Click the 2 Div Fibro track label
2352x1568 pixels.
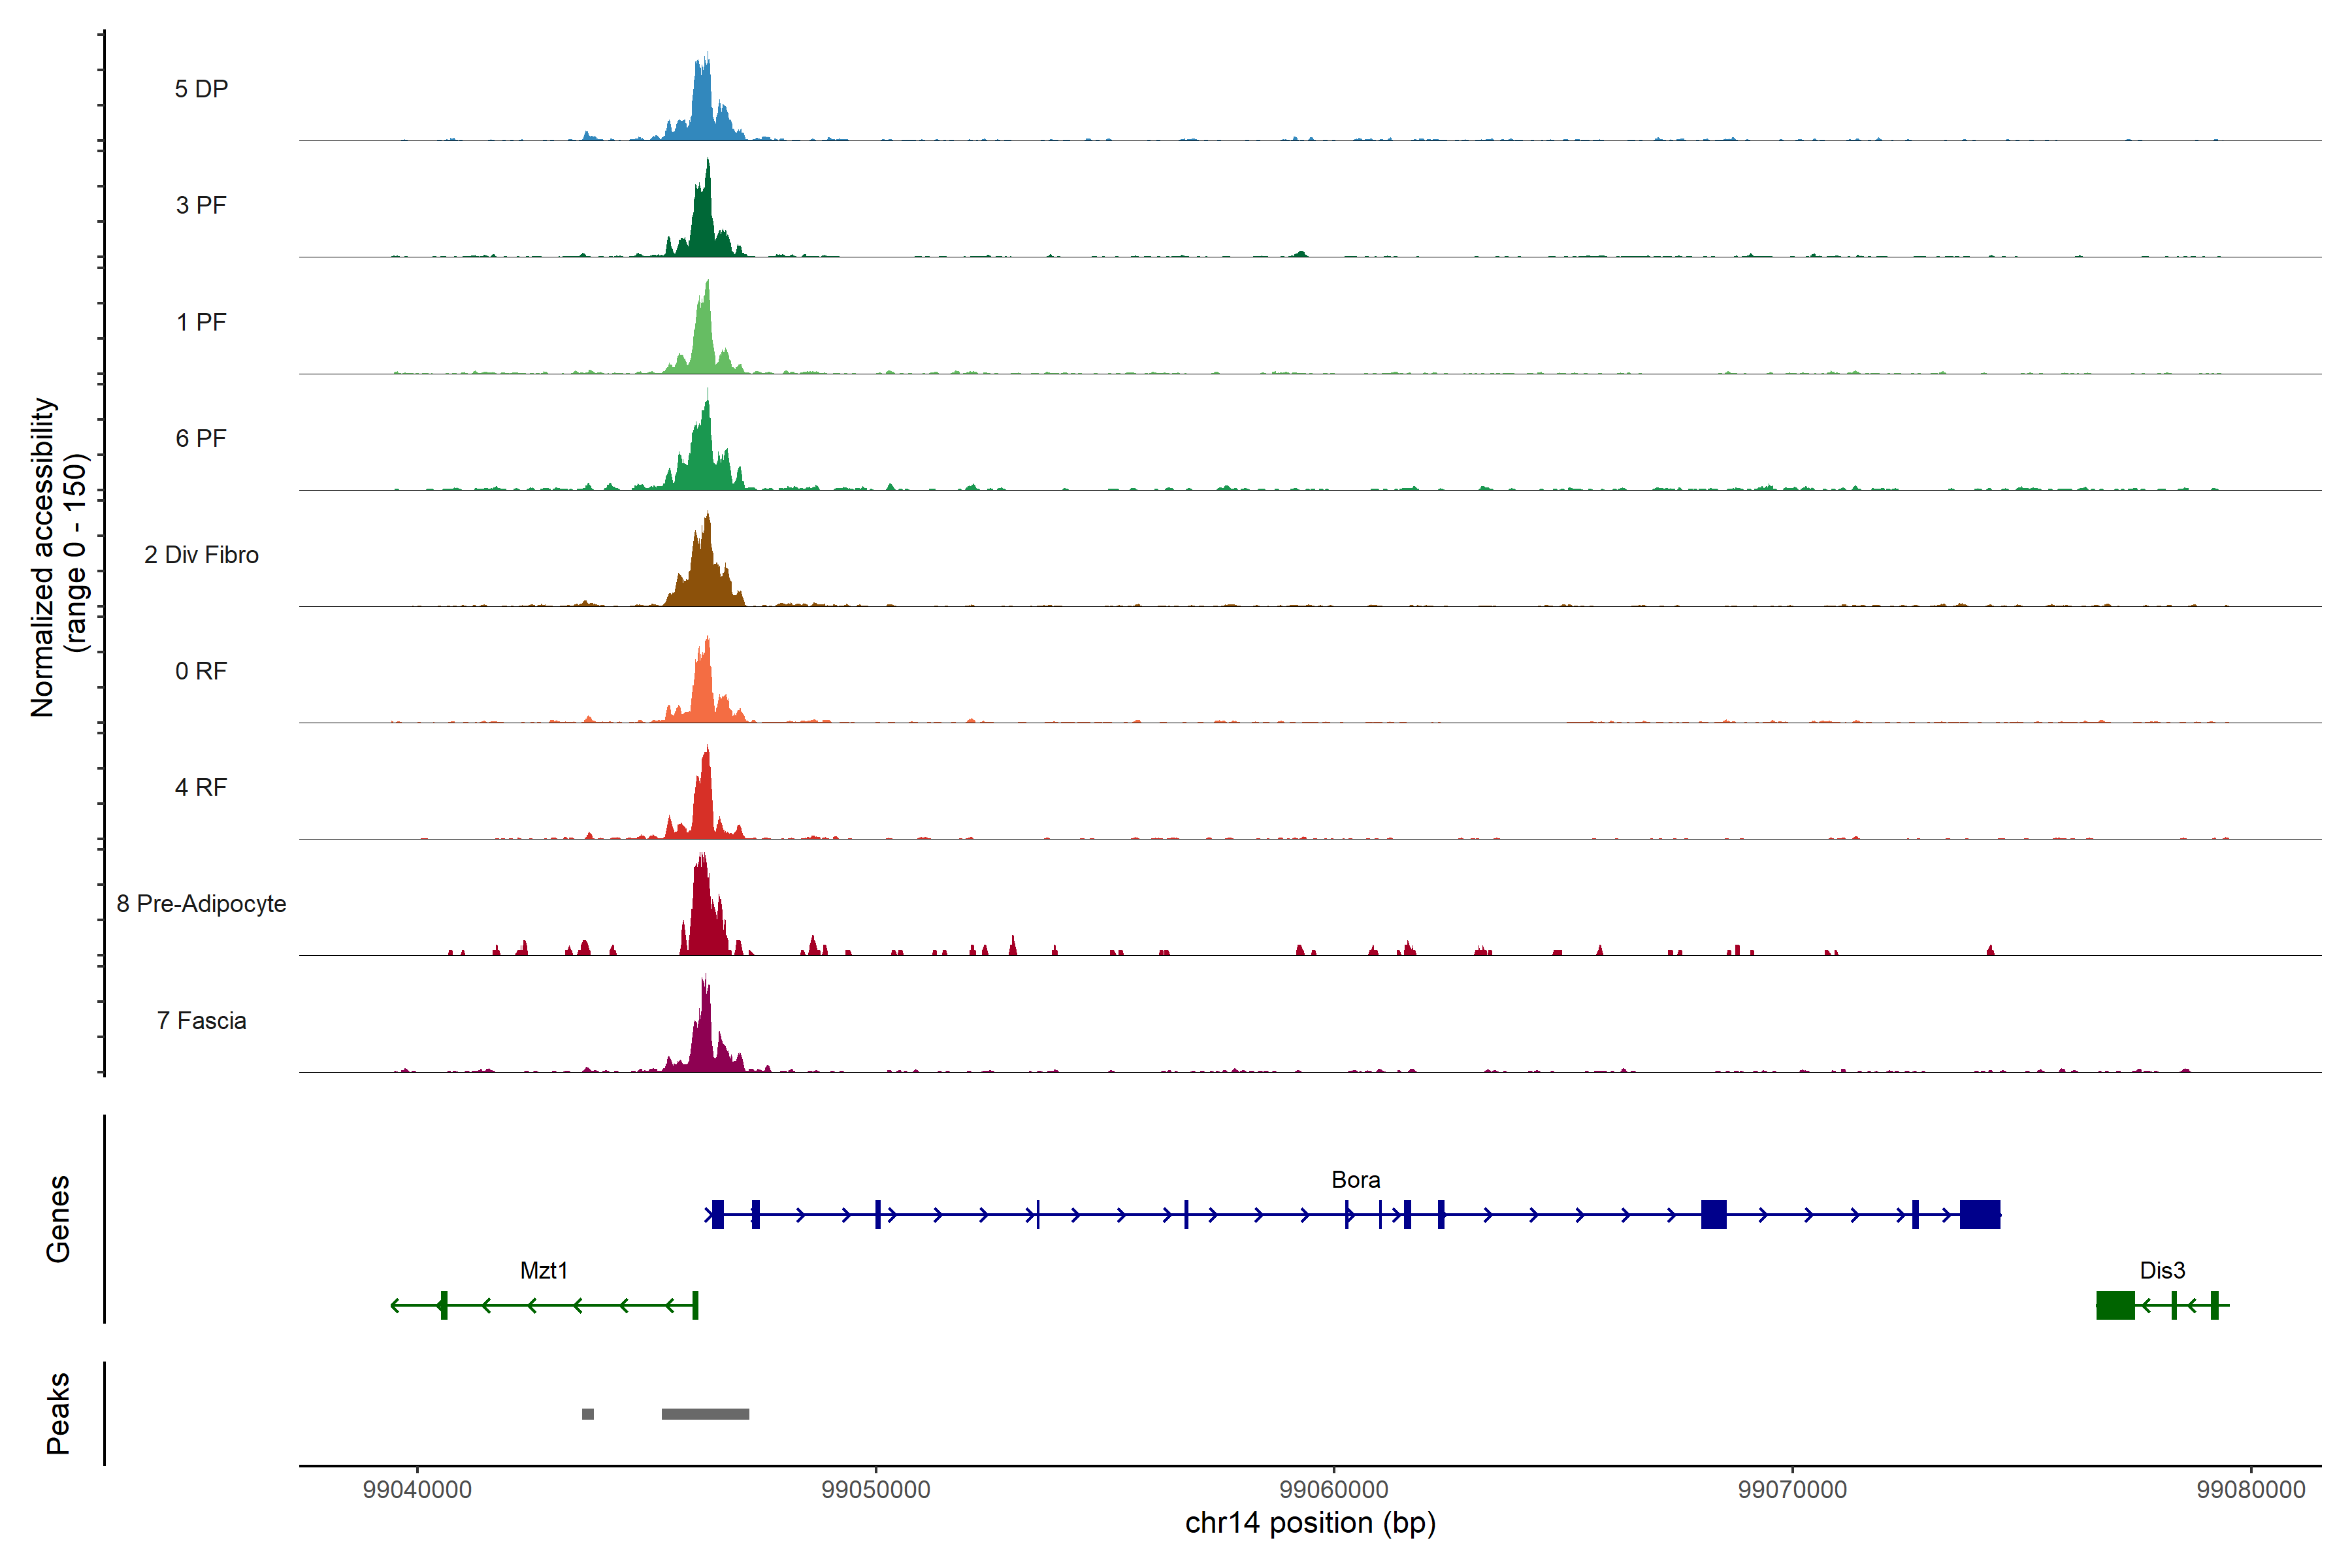[x=201, y=554]
